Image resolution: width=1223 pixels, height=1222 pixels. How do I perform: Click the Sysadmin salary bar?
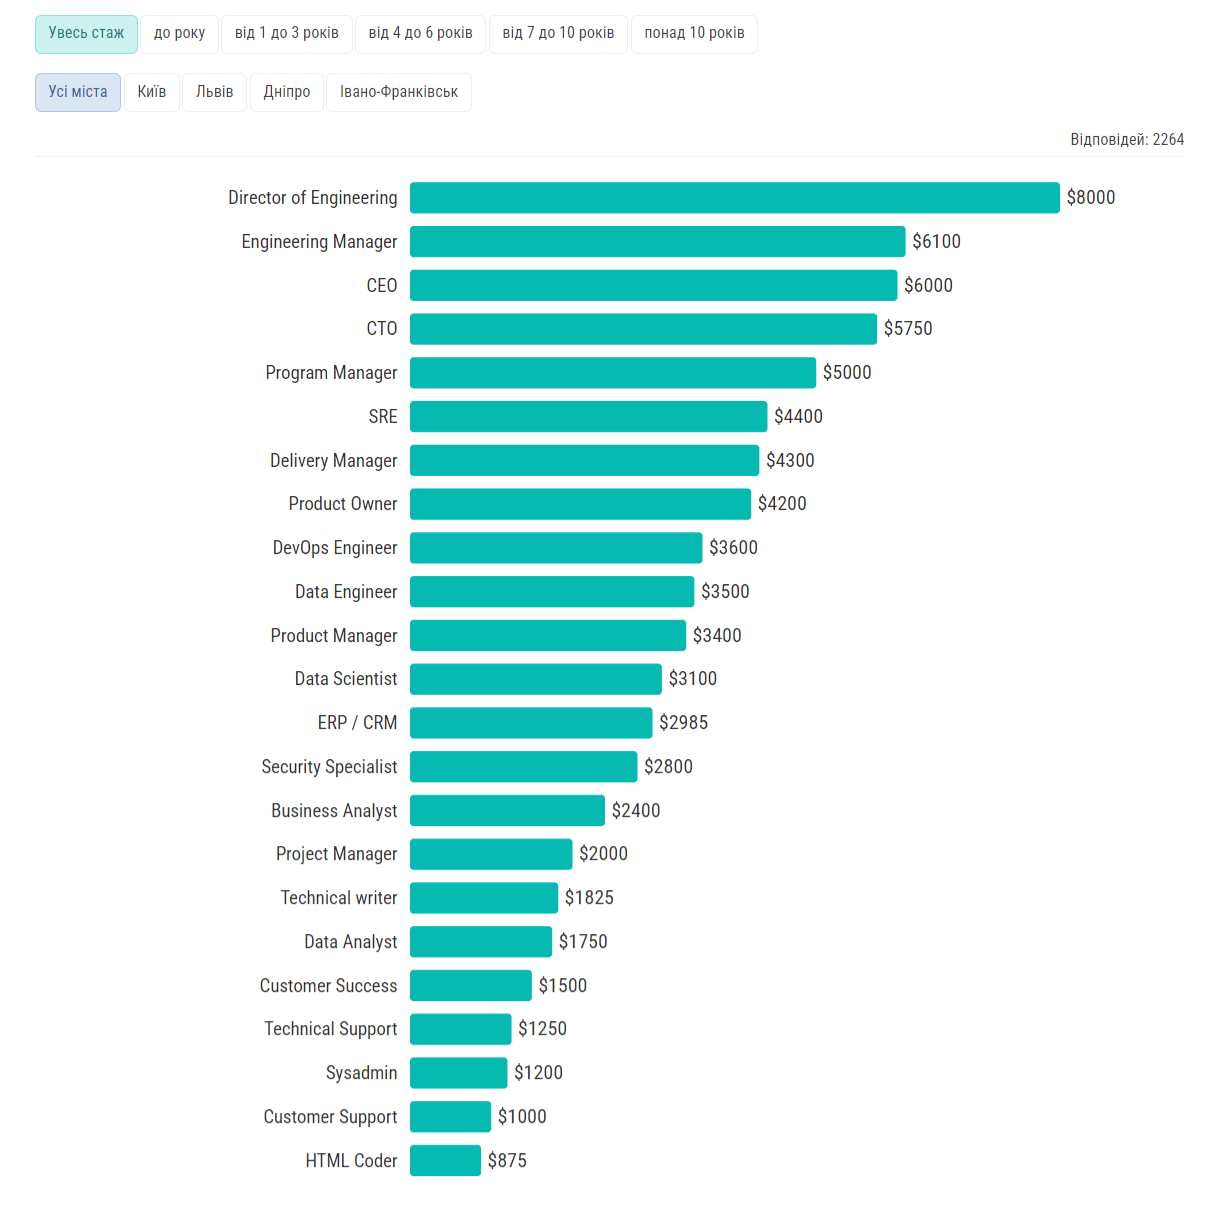[458, 1073]
